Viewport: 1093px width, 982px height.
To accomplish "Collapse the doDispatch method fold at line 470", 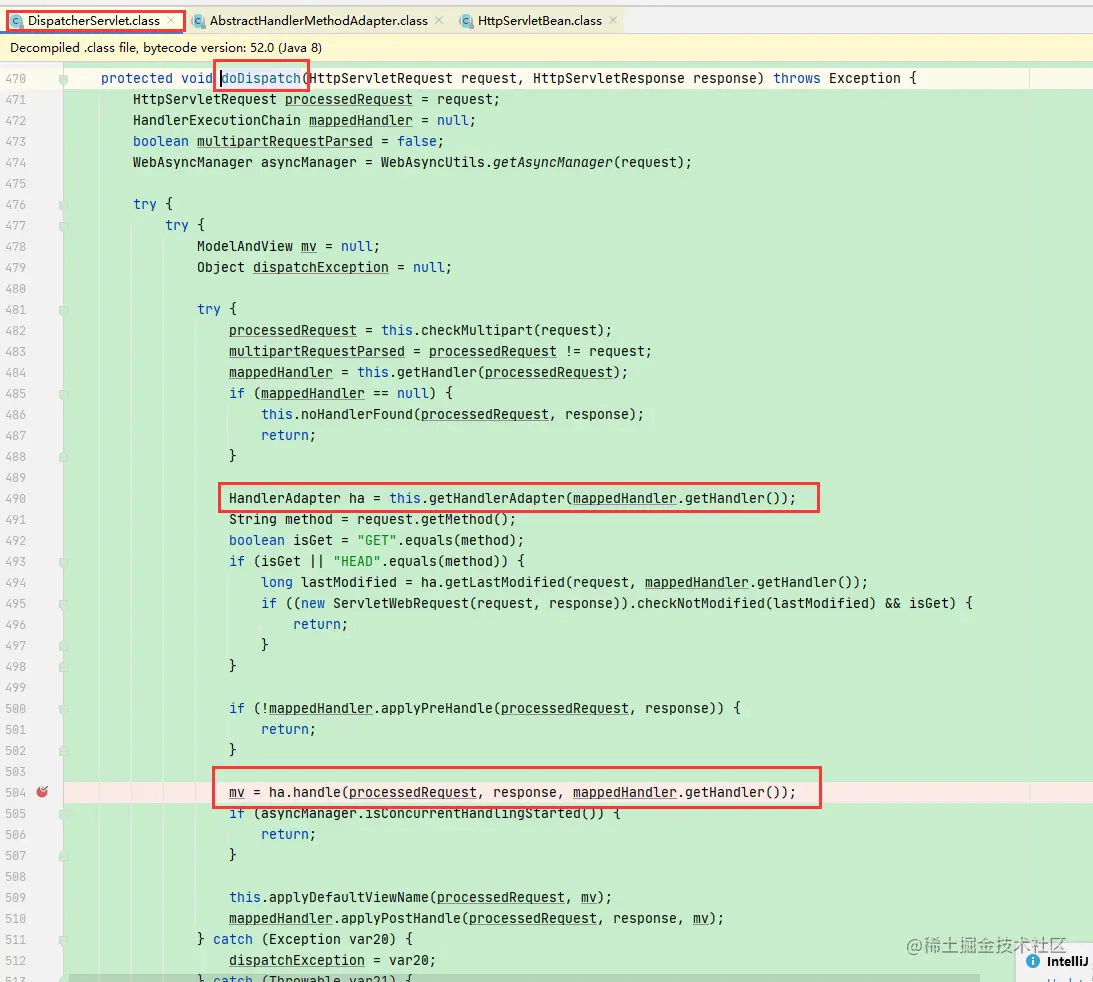I will tap(63, 79).
